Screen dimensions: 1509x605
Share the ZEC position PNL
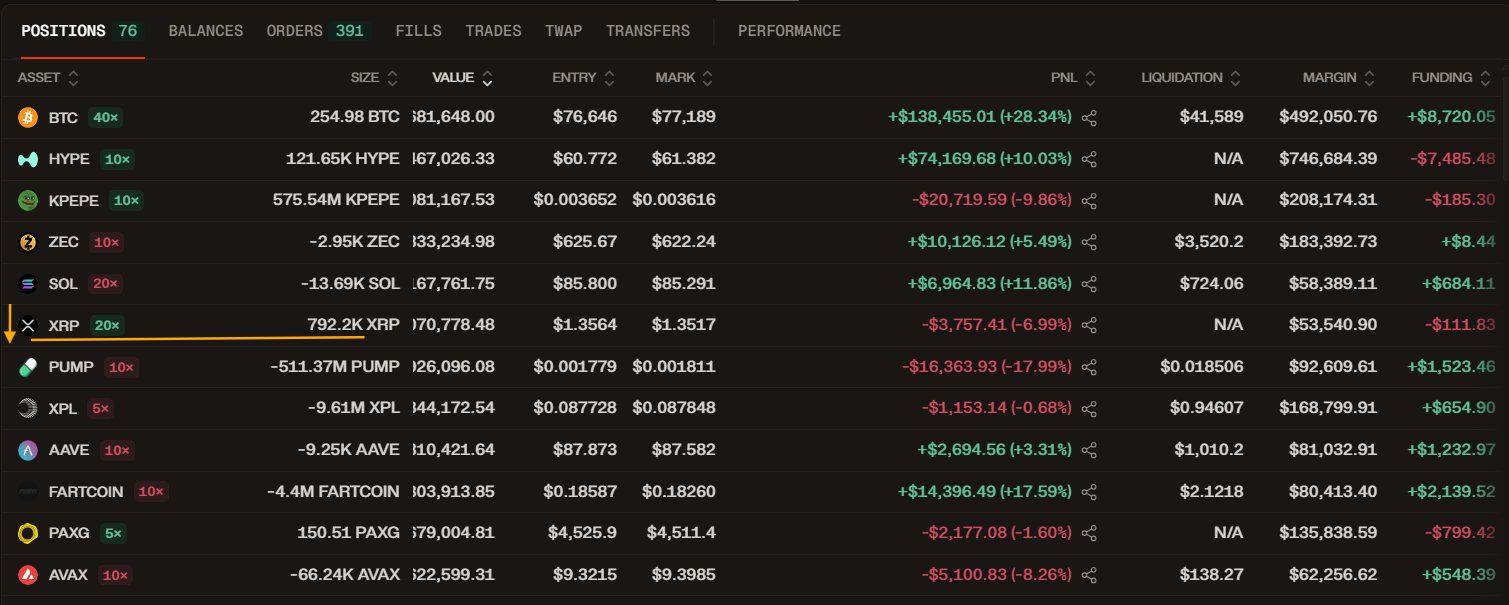pyautogui.click(x=1090, y=242)
